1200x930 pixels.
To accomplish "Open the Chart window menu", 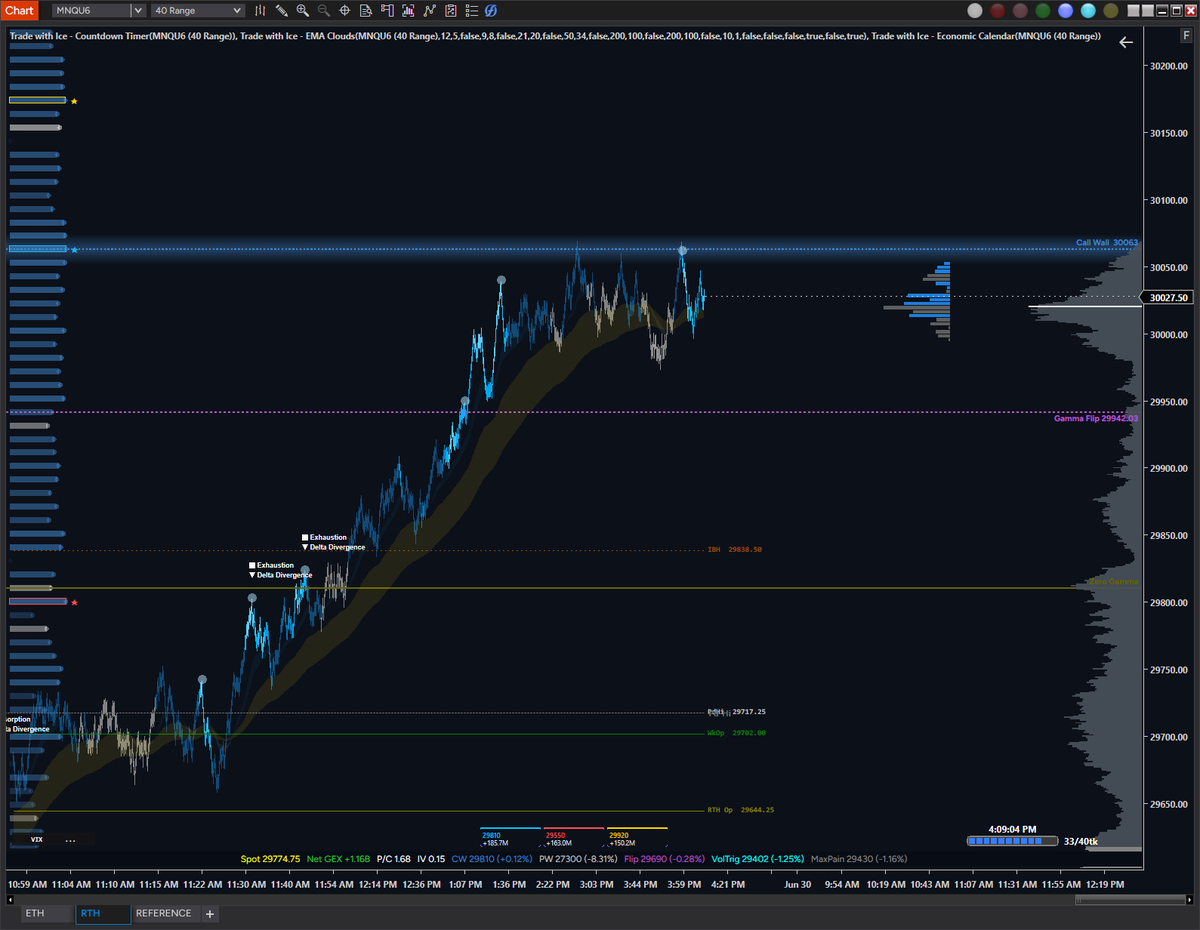I will tap(20, 10).
